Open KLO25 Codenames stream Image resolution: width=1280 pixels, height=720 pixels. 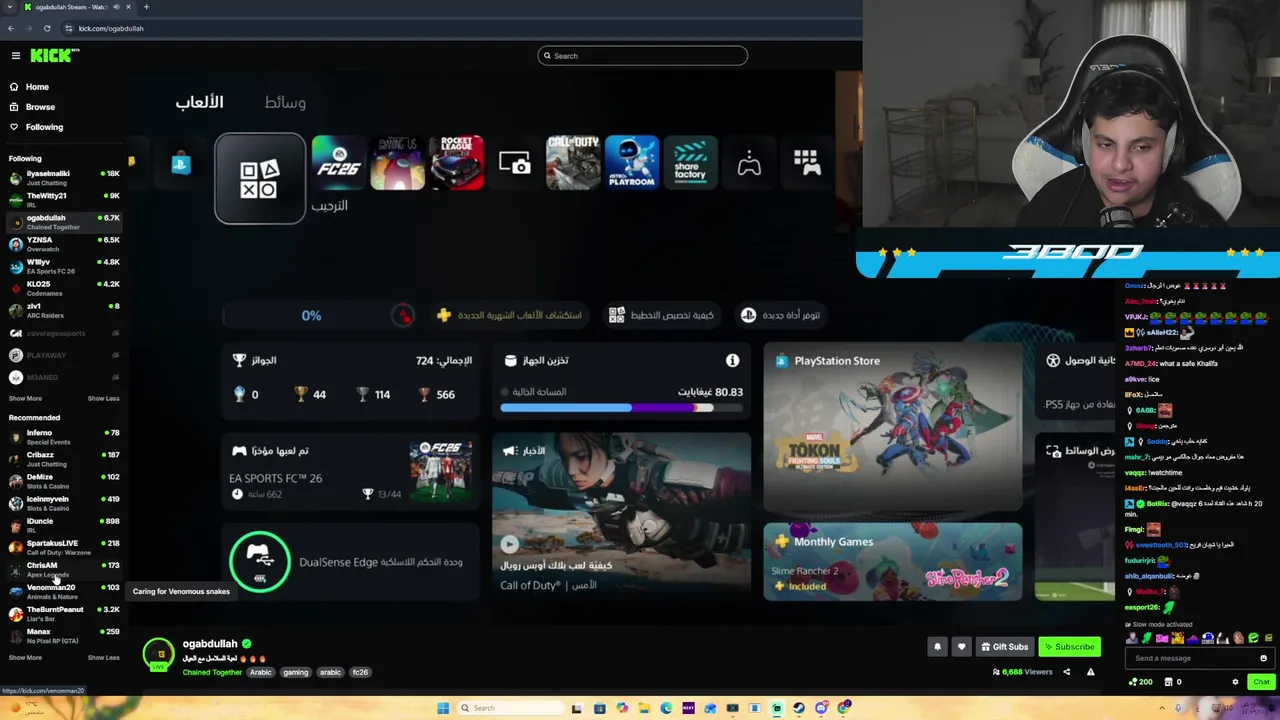63,287
